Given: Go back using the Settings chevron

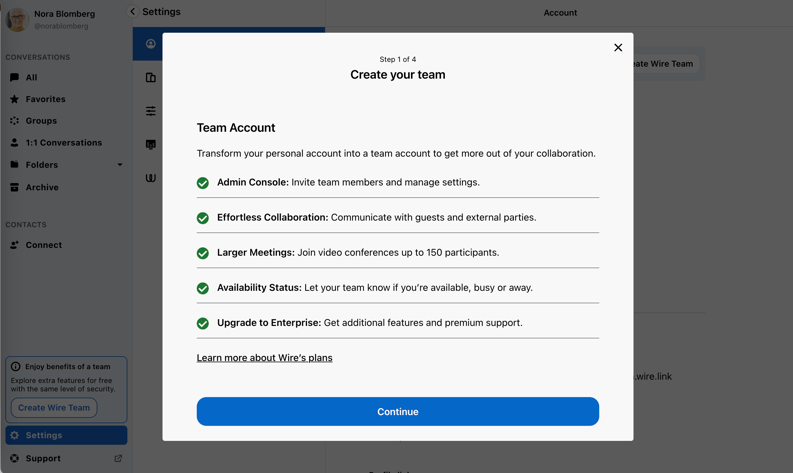Looking at the screenshot, I should pyautogui.click(x=132, y=12).
